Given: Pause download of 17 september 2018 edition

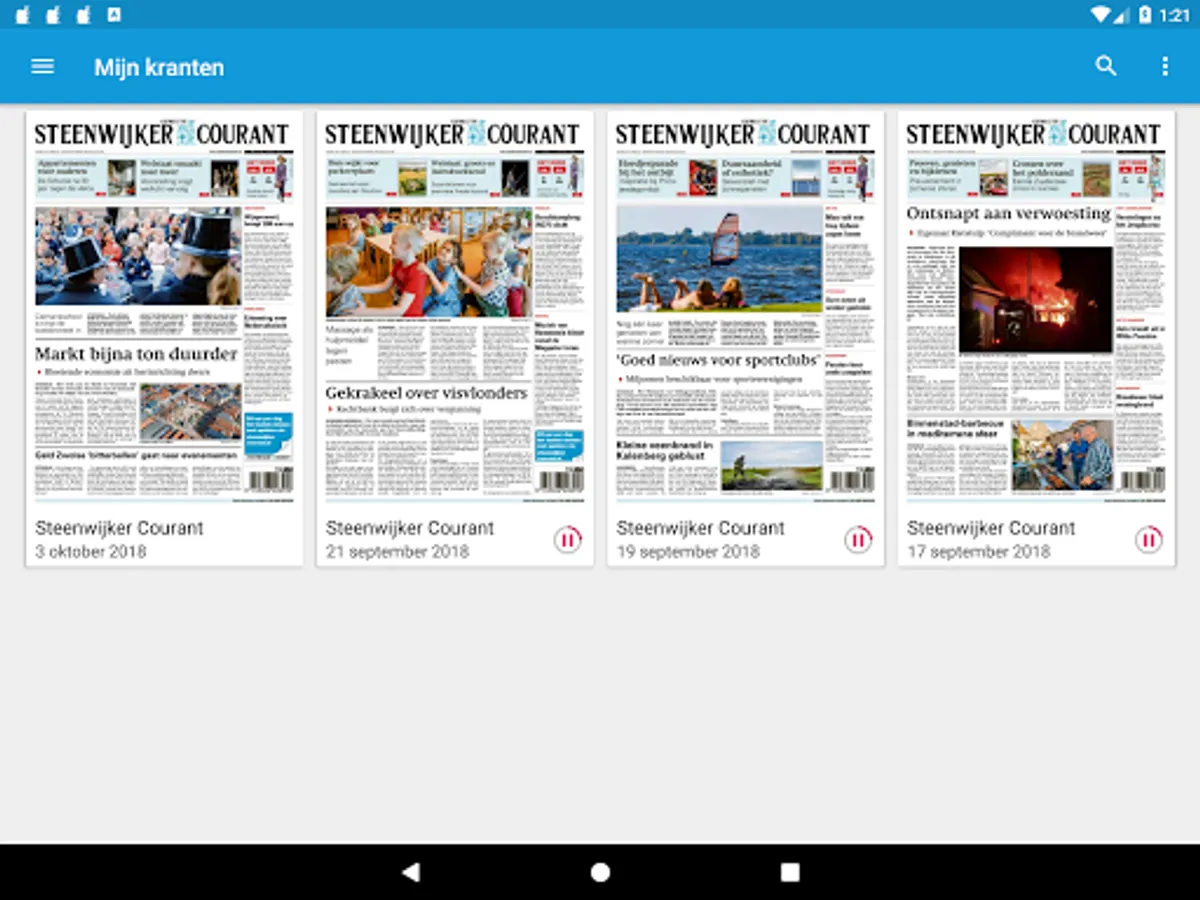Looking at the screenshot, I should point(1149,540).
